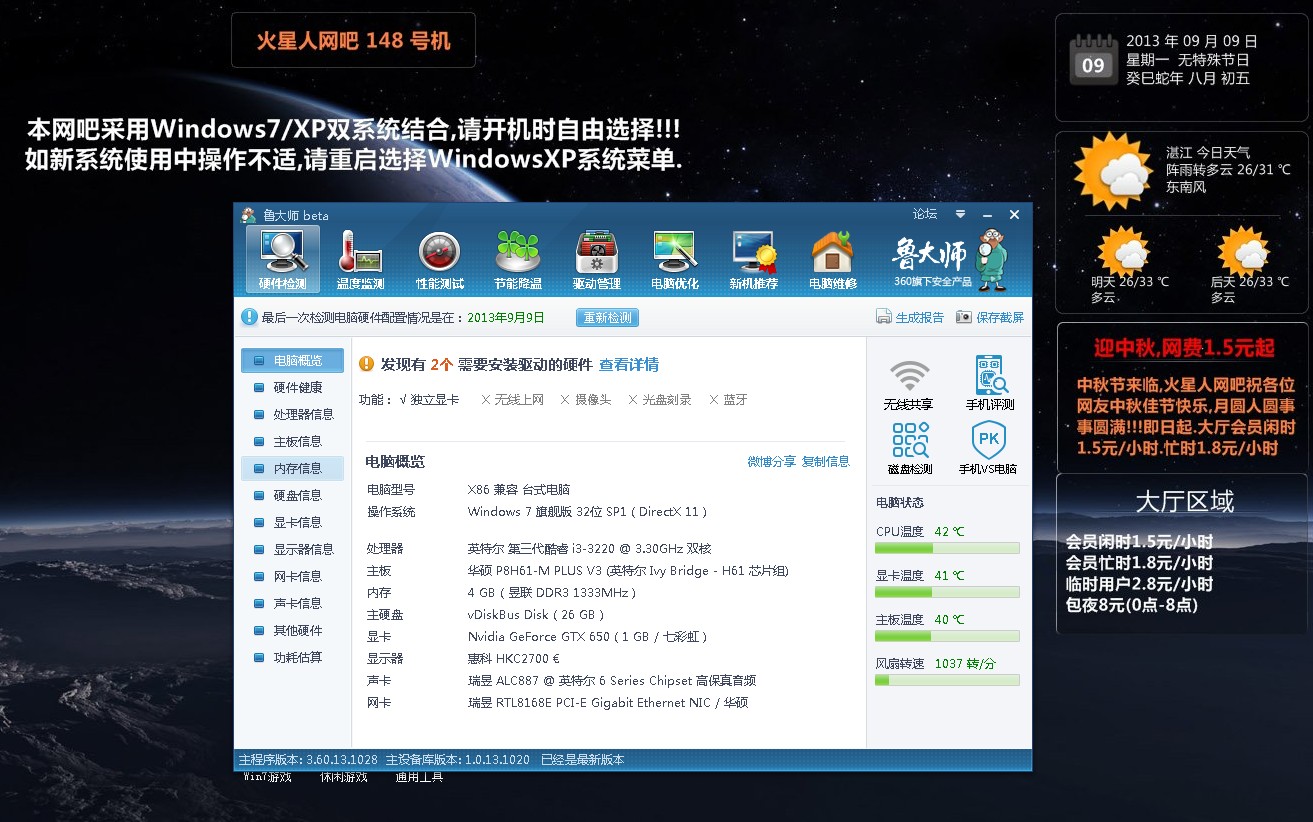Click the 独立显卡 feature indicator
Viewport: 1313px width, 822px height.
tap(429, 400)
